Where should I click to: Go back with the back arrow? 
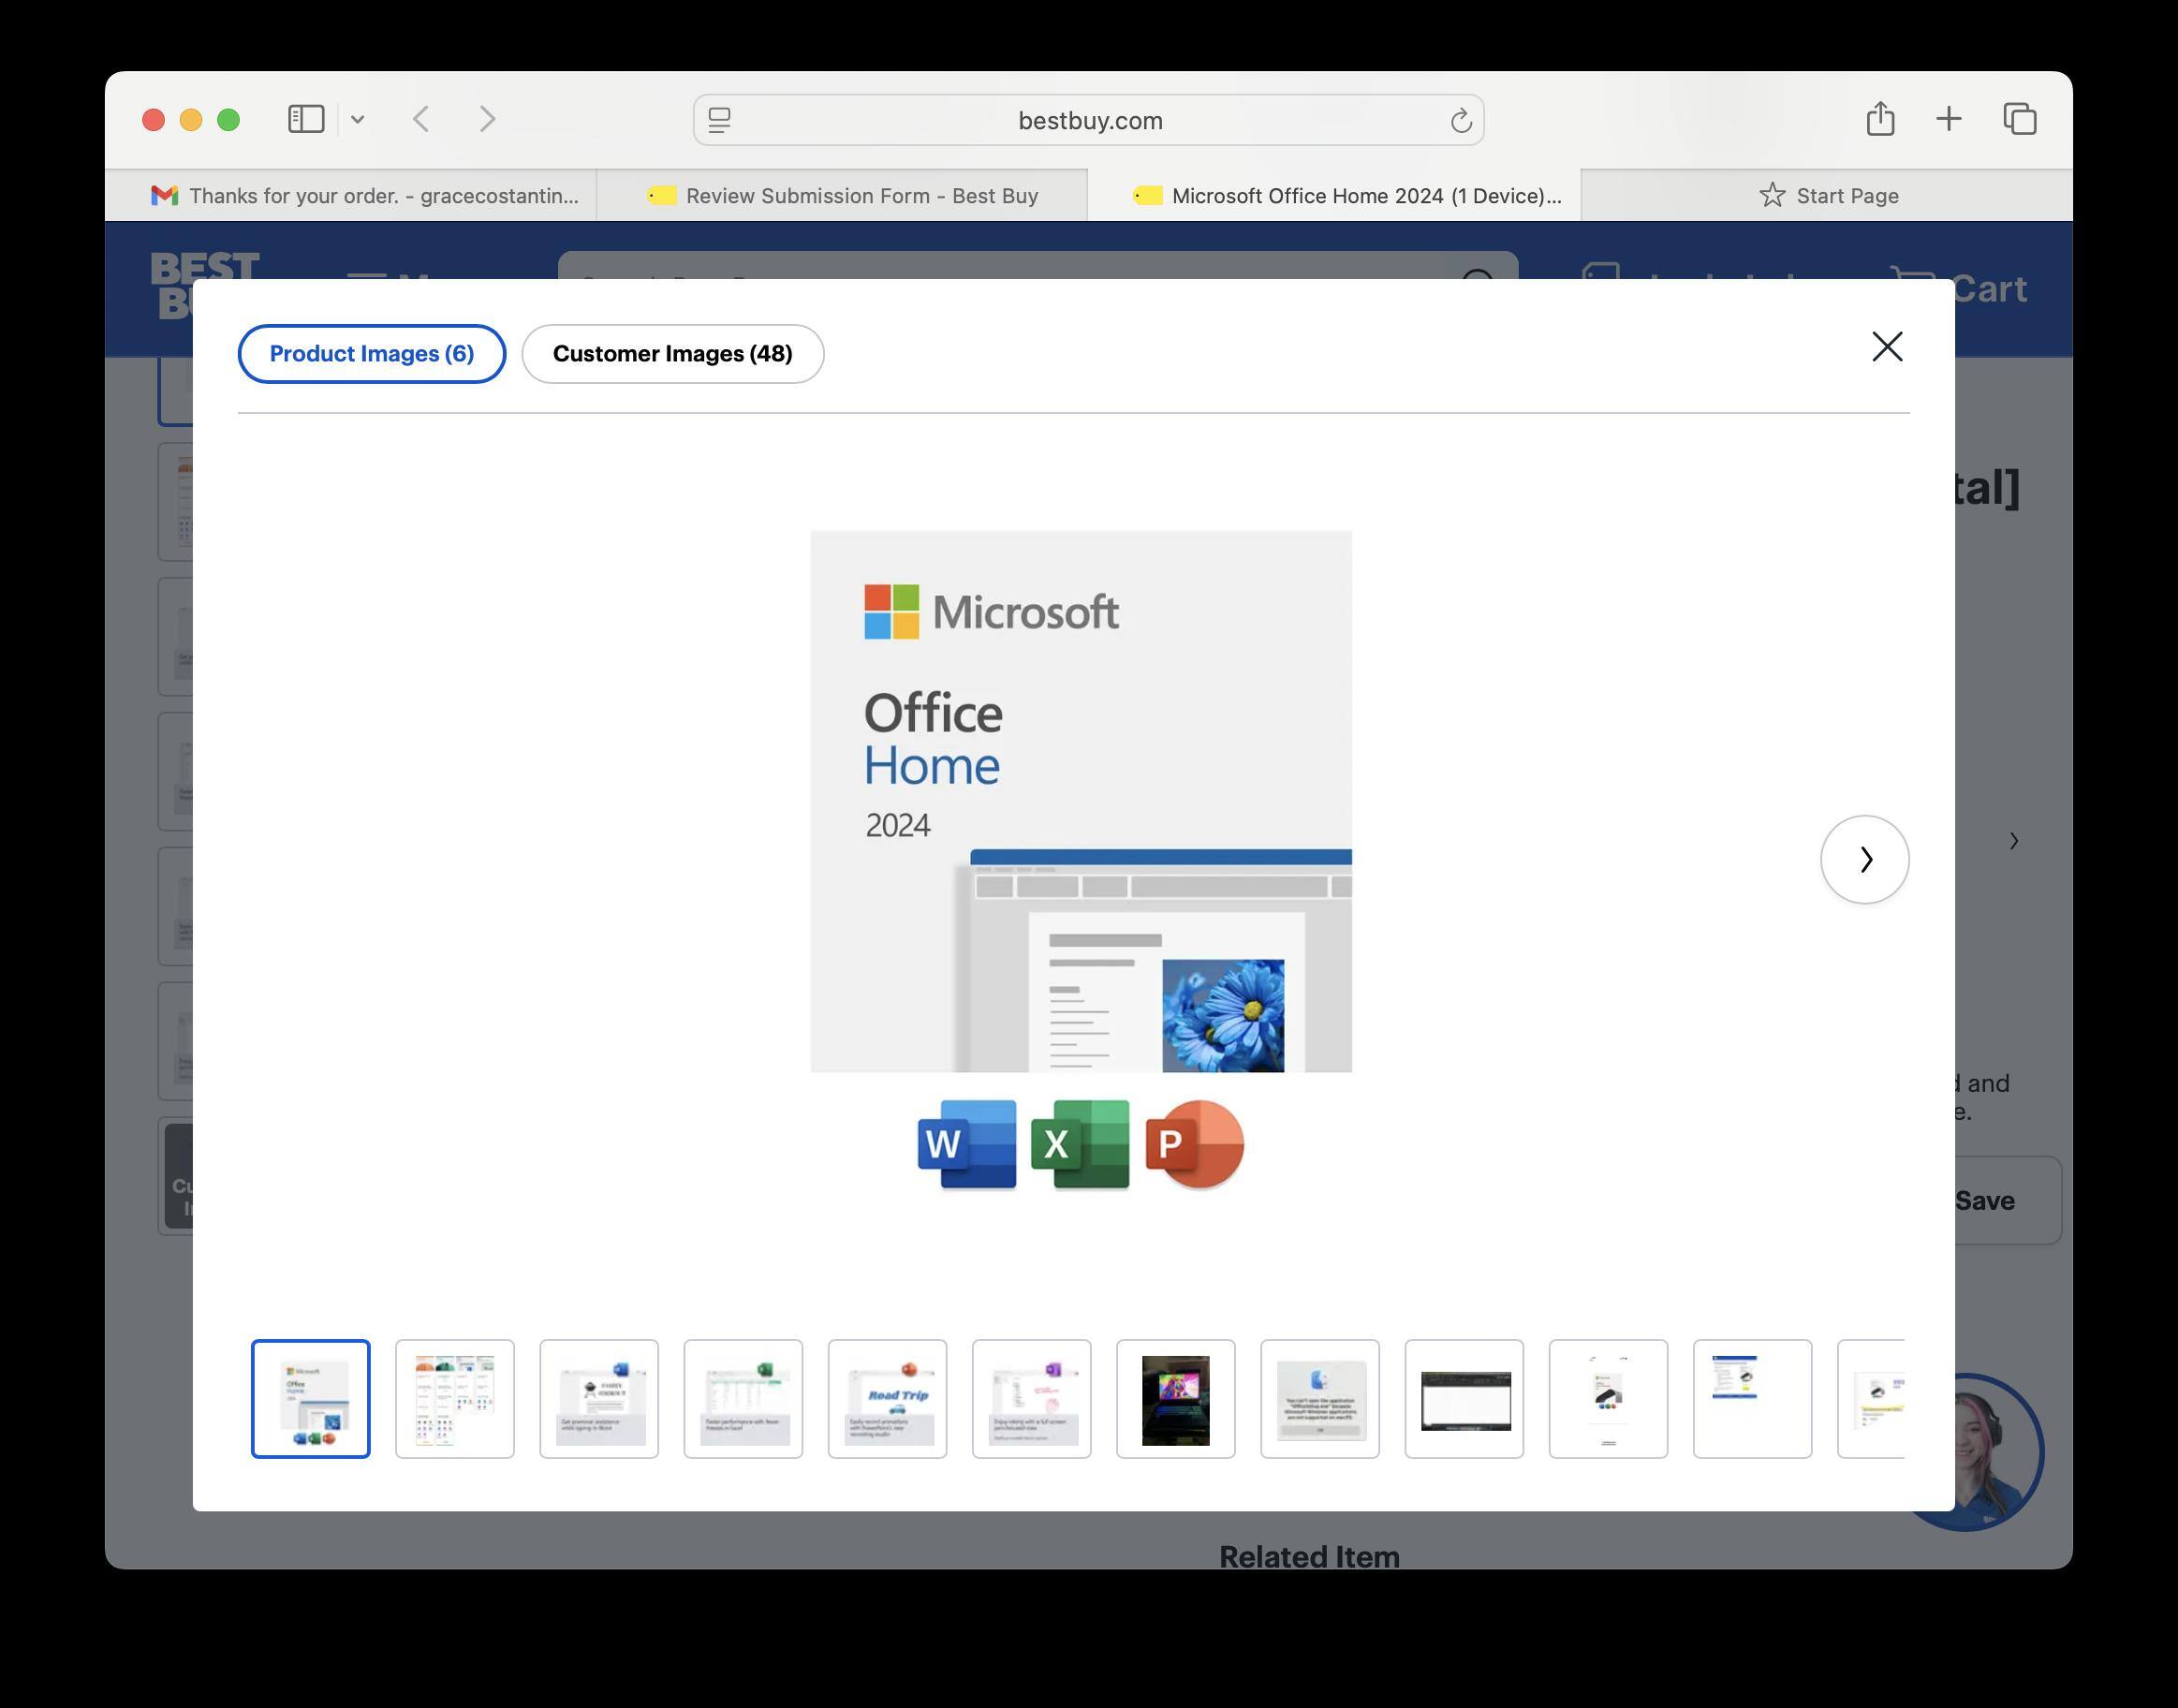pyautogui.click(x=422, y=119)
